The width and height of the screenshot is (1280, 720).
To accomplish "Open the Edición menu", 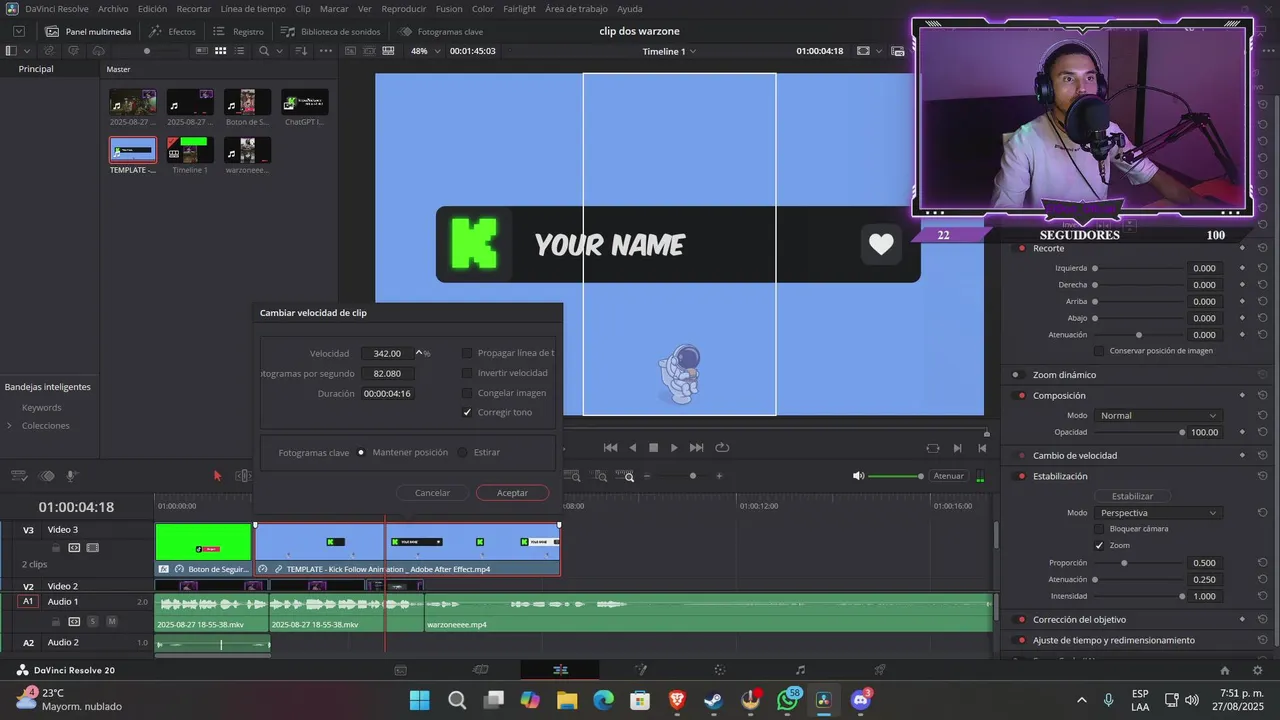I will click(x=152, y=9).
